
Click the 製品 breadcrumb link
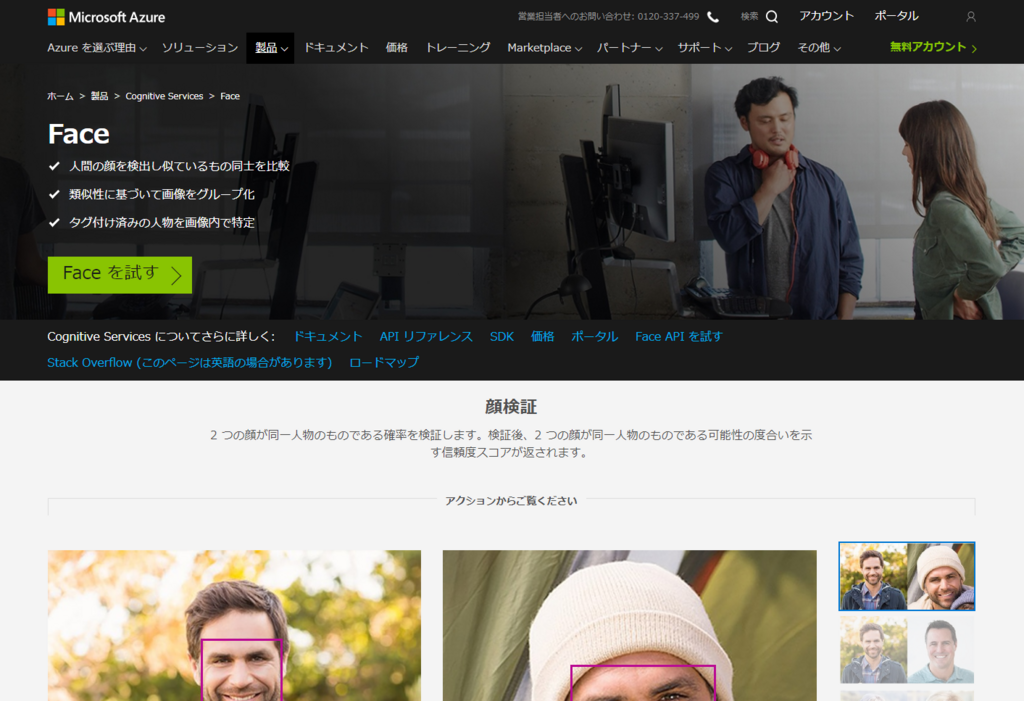tap(99, 96)
